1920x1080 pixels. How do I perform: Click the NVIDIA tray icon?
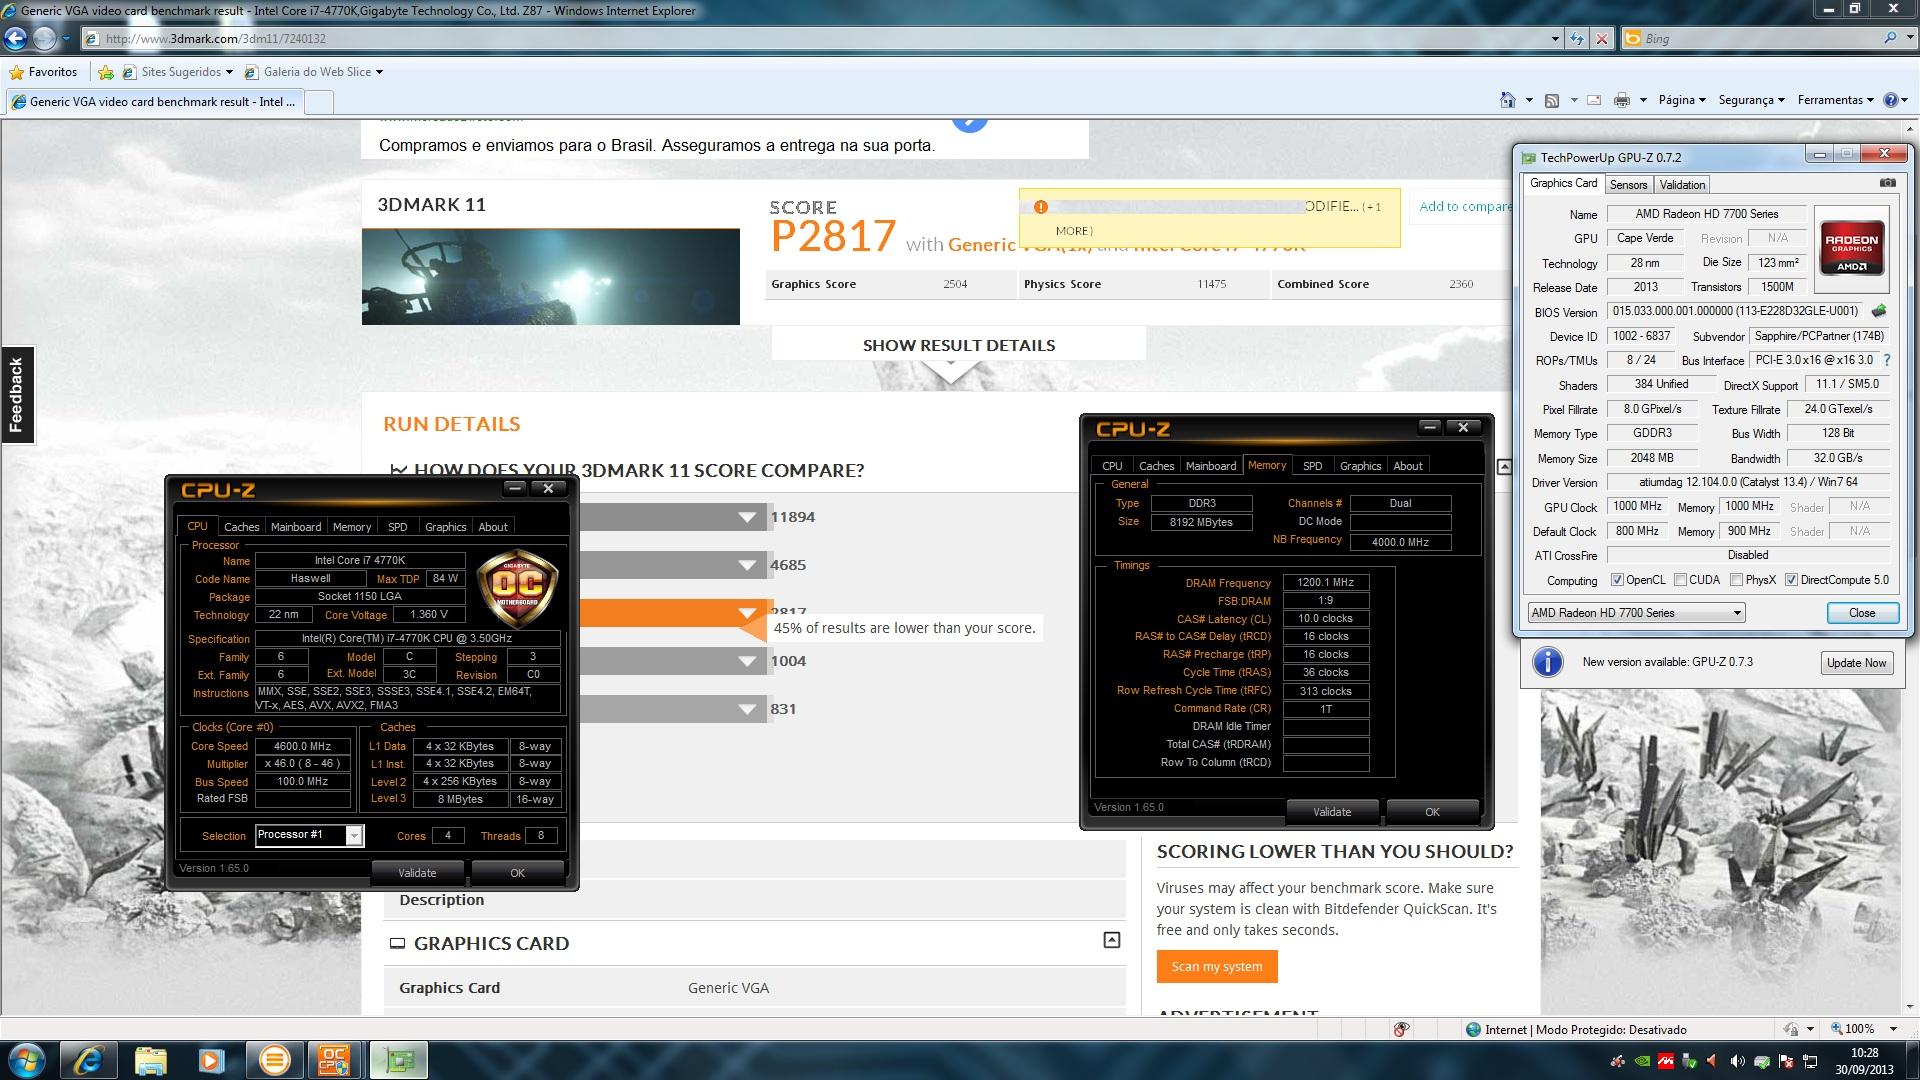pos(1641,1061)
